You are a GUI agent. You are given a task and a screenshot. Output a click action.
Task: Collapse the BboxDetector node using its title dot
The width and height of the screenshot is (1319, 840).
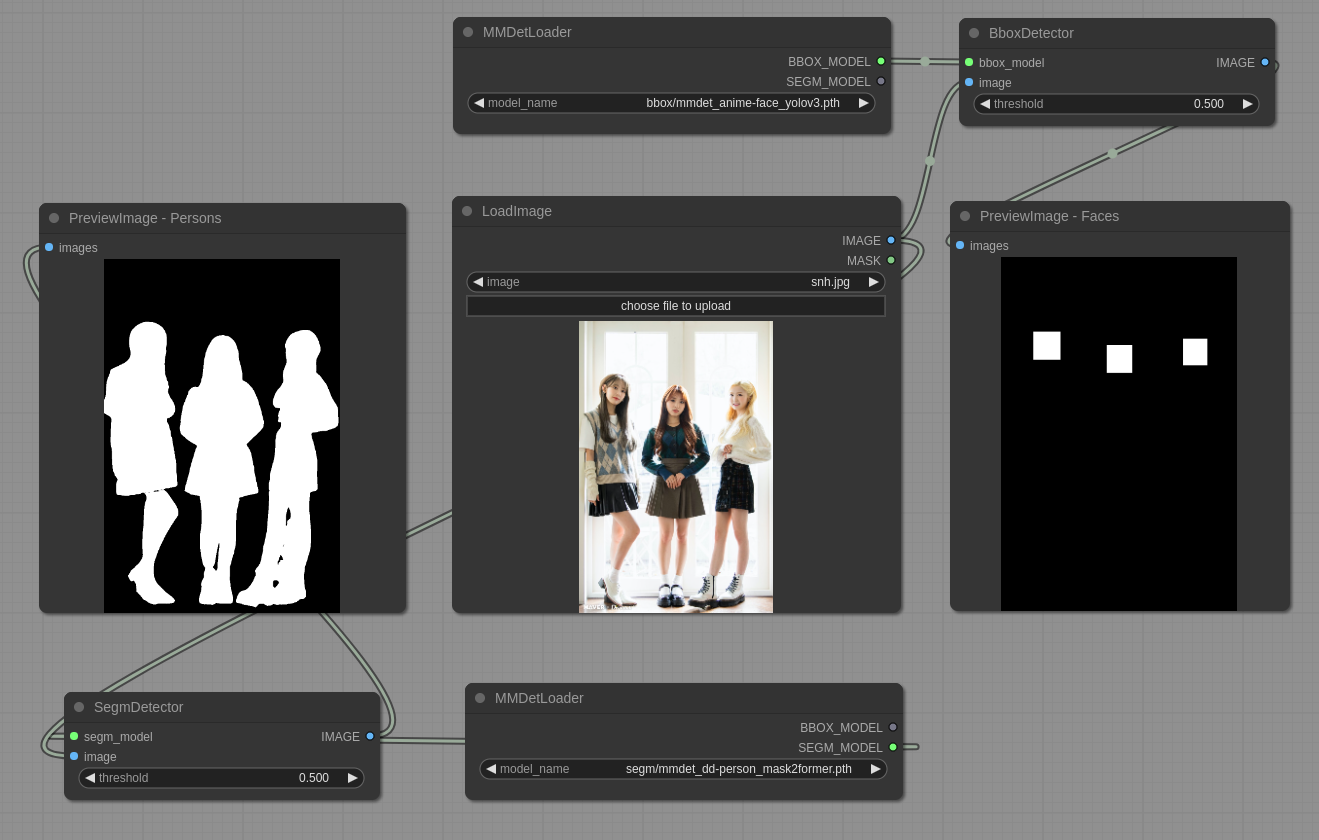tap(974, 33)
